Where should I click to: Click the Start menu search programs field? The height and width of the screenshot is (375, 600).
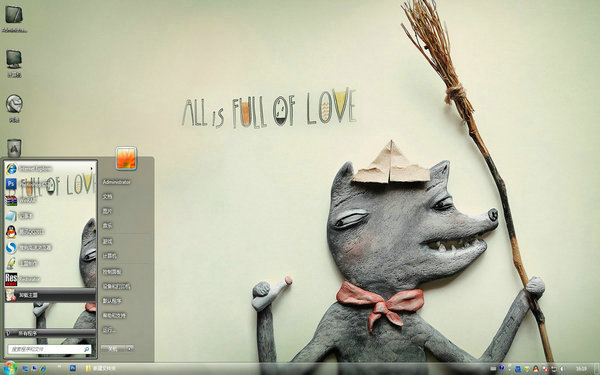click(x=50, y=349)
